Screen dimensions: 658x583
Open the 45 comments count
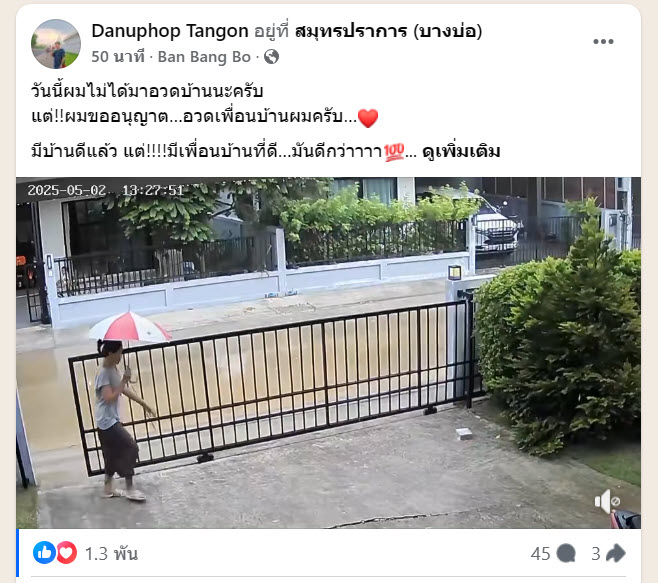click(x=540, y=554)
